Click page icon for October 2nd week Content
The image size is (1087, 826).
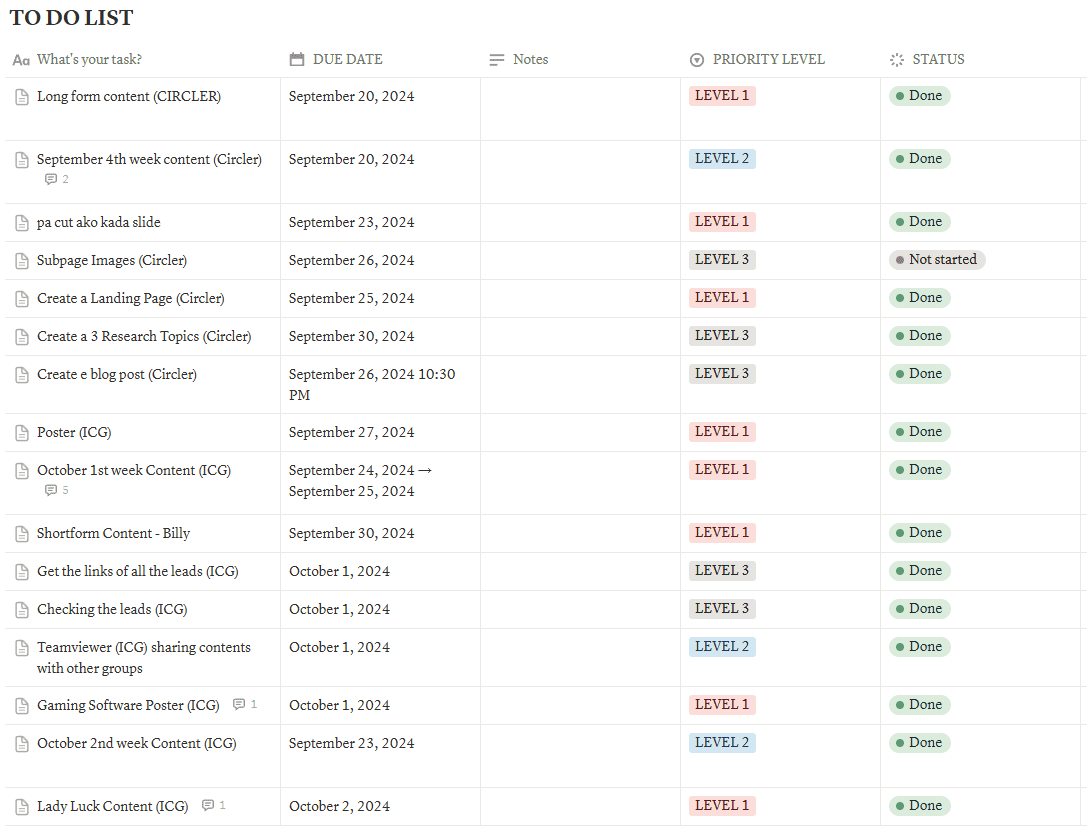point(22,744)
